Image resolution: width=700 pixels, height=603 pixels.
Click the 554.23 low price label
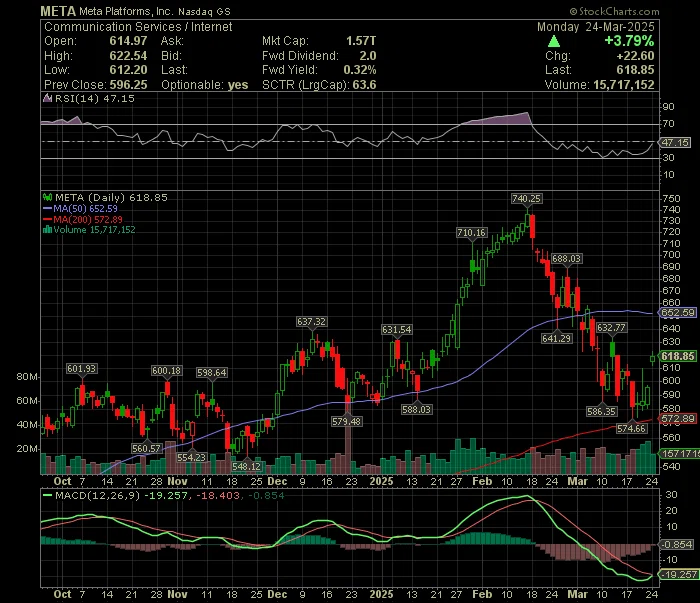[x=192, y=457]
